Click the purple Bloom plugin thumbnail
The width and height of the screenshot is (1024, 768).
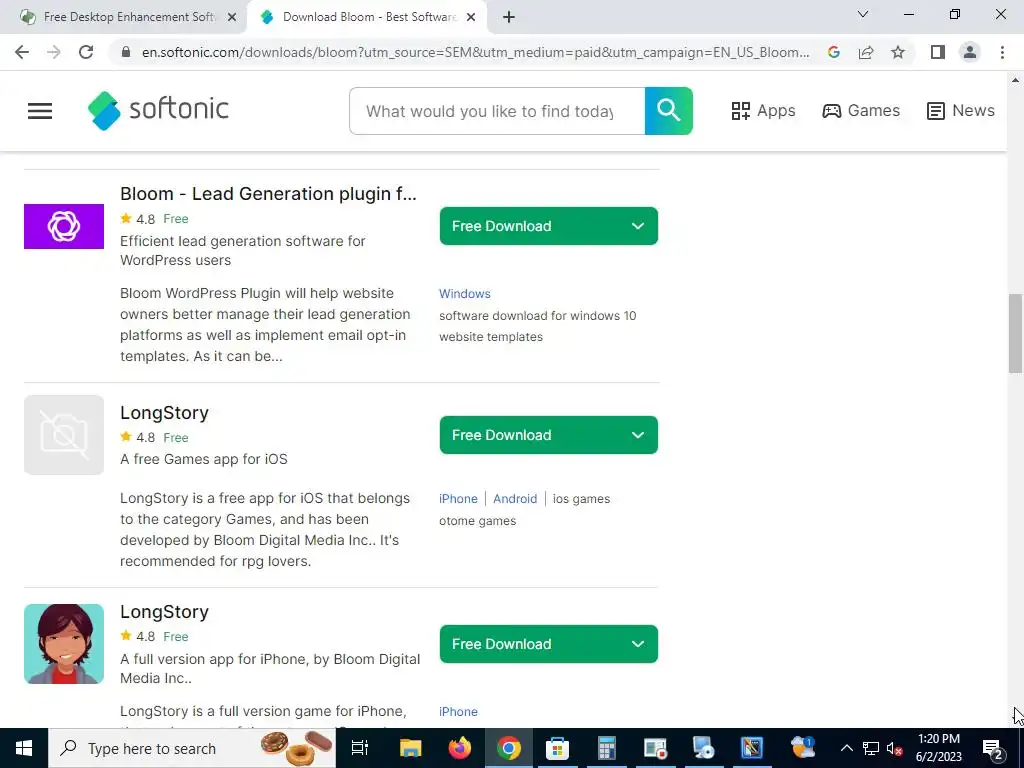(x=64, y=227)
